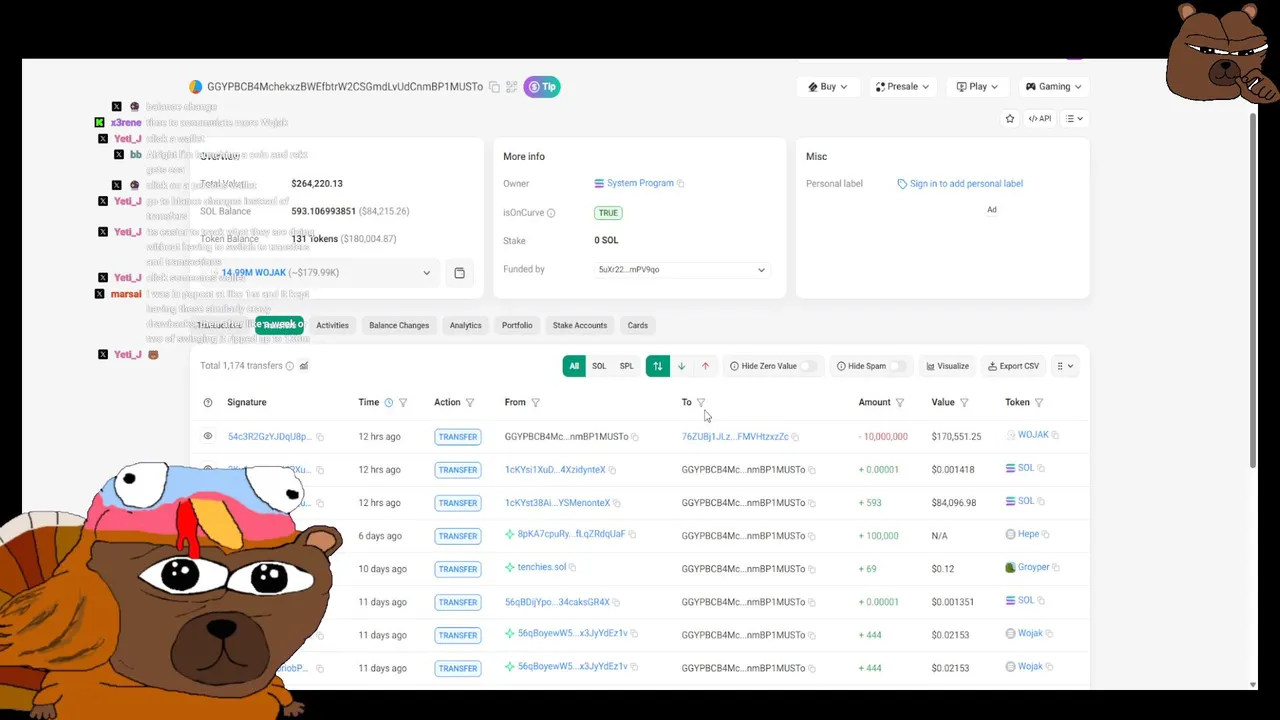The image size is (1280, 720).
Task: Open the table column settings dropdown
Action: click(x=1065, y=366)
